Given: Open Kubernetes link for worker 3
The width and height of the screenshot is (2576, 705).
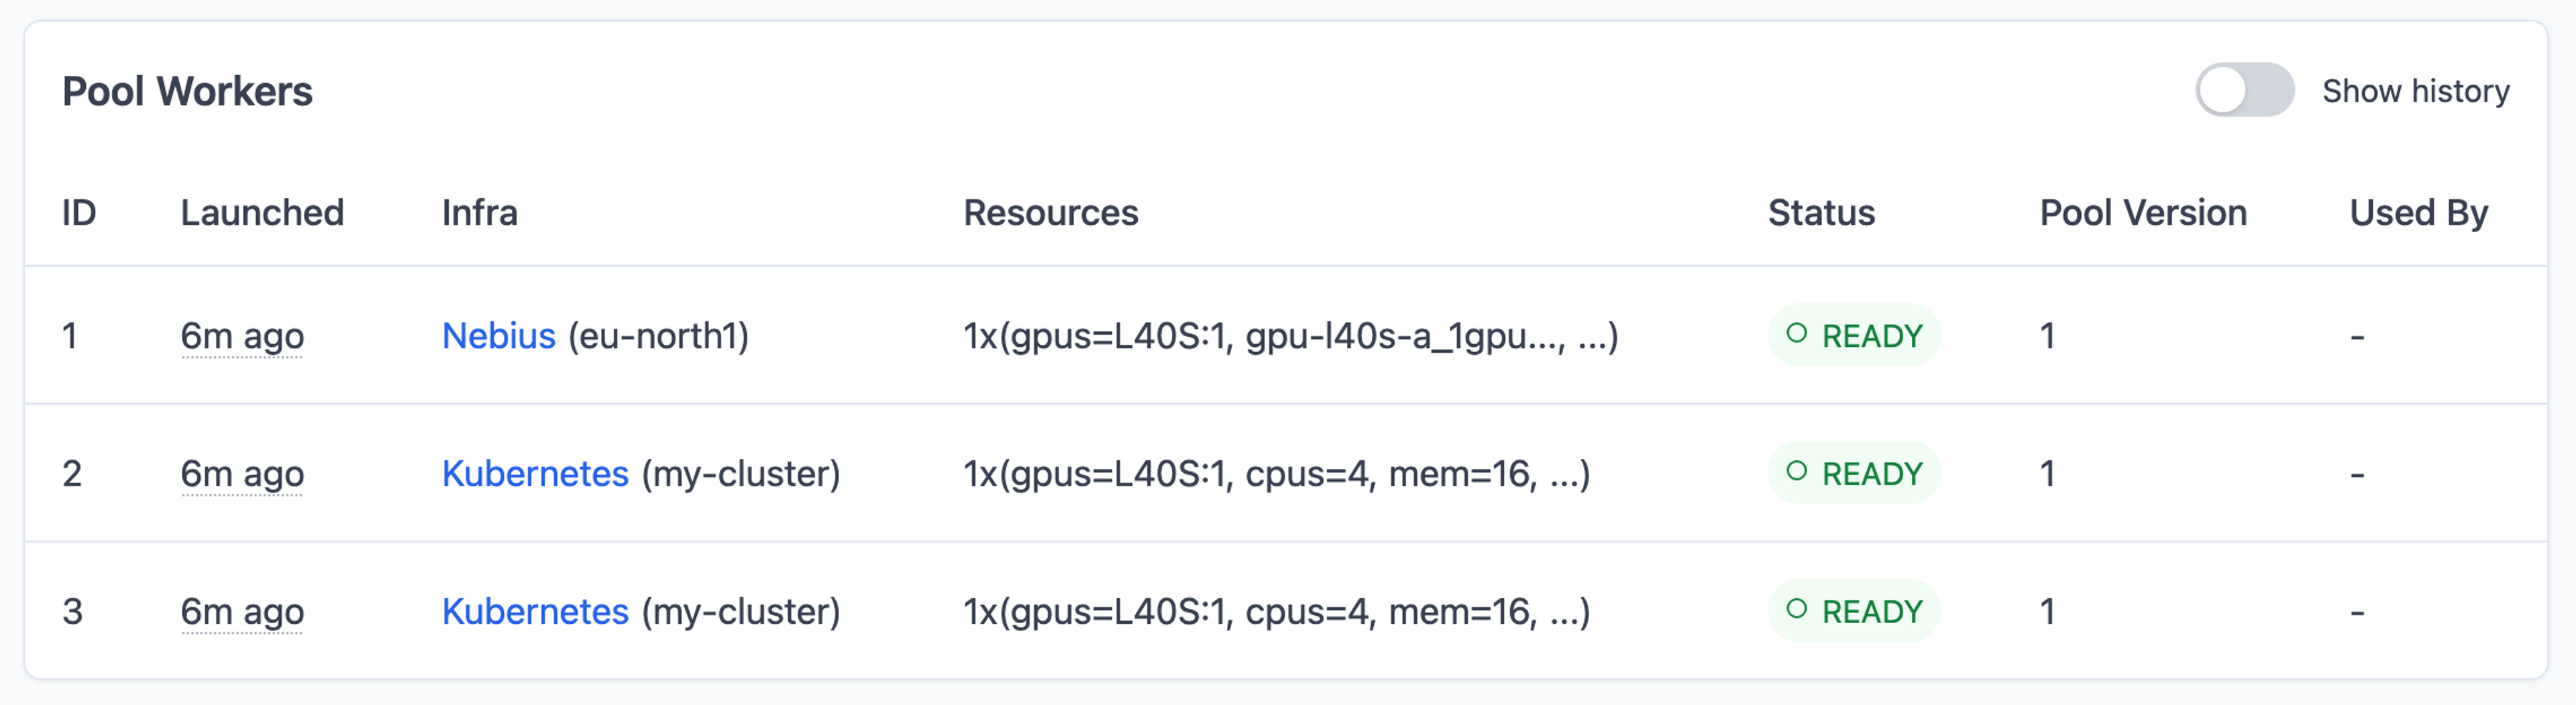Looking at the screenshot, I should coord(535,611).
